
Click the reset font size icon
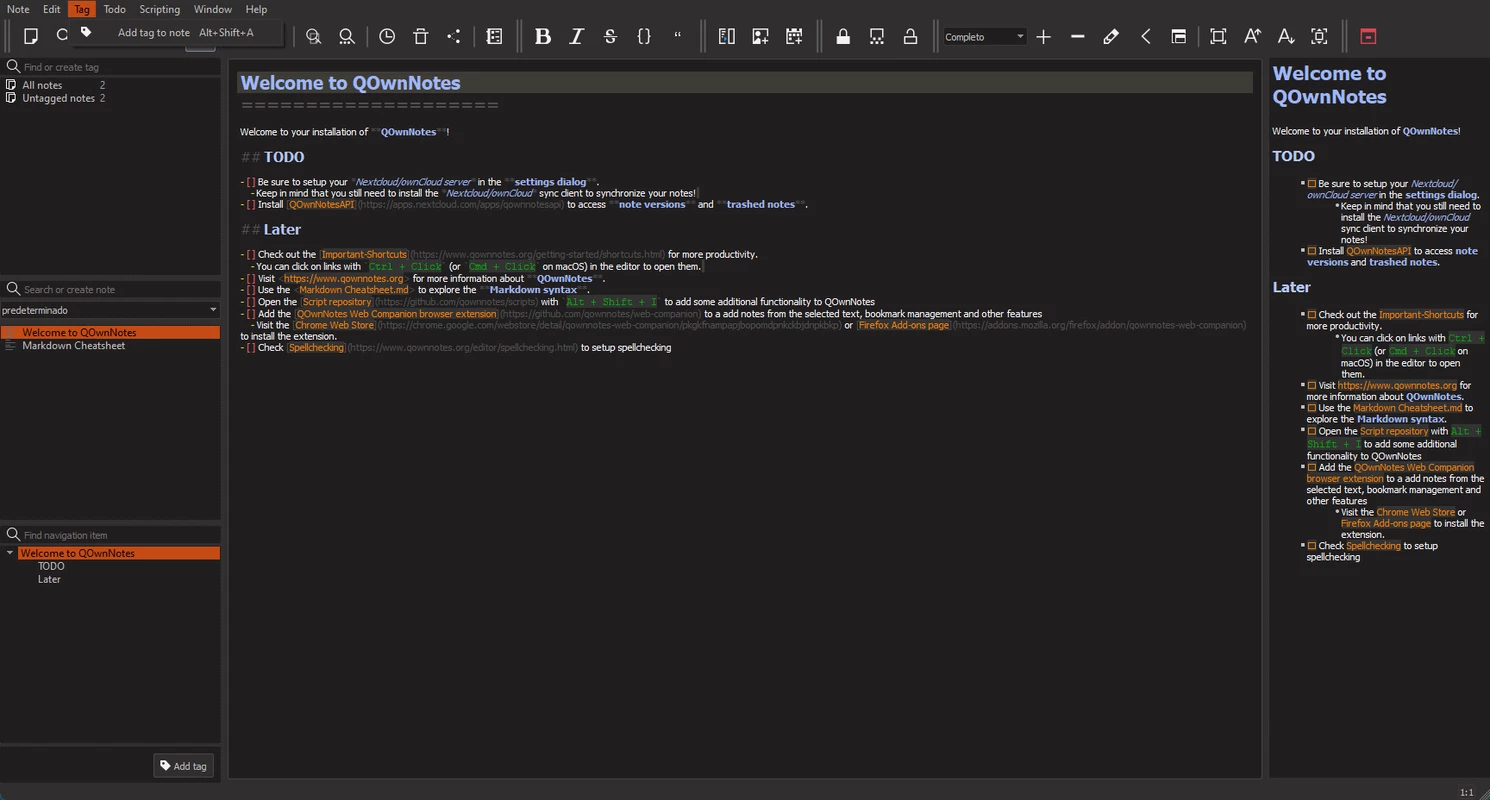pyautogui.click(x=1319, y=36)
